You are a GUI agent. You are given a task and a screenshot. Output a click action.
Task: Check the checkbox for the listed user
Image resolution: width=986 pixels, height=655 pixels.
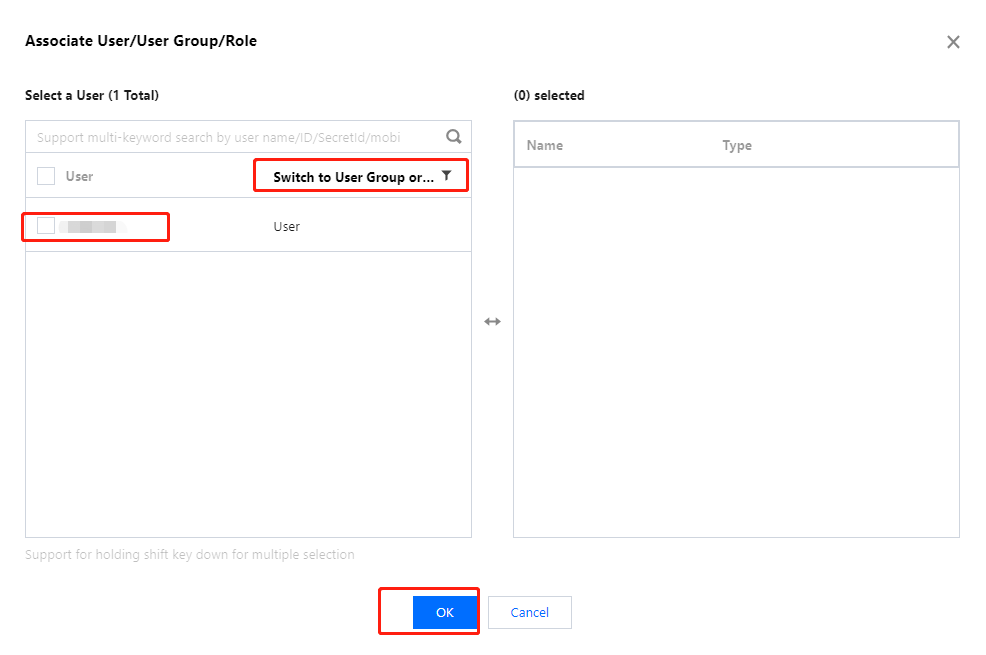pos(46,226)
